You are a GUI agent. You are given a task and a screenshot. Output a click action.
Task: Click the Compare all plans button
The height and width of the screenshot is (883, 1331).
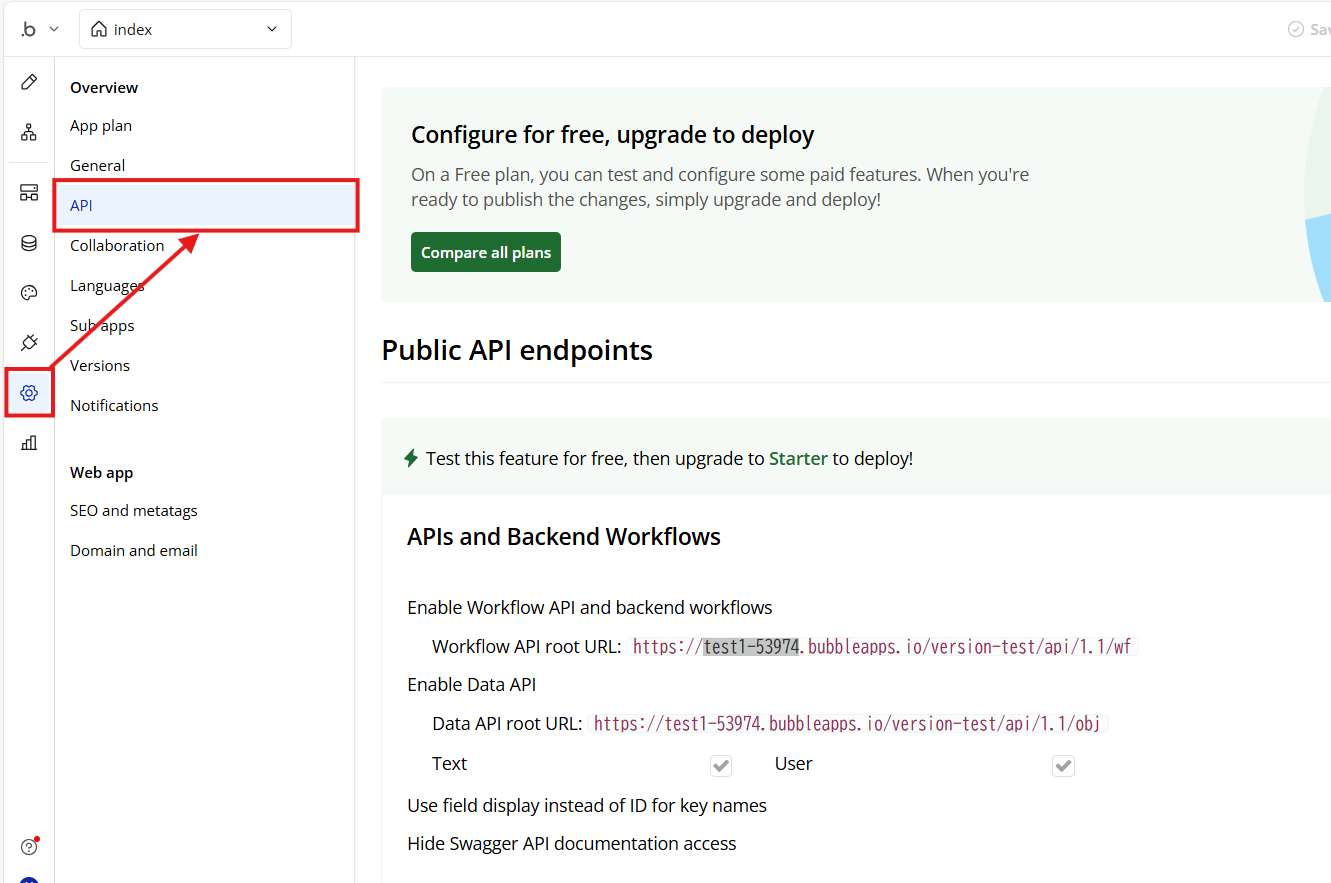pos(486,252)
